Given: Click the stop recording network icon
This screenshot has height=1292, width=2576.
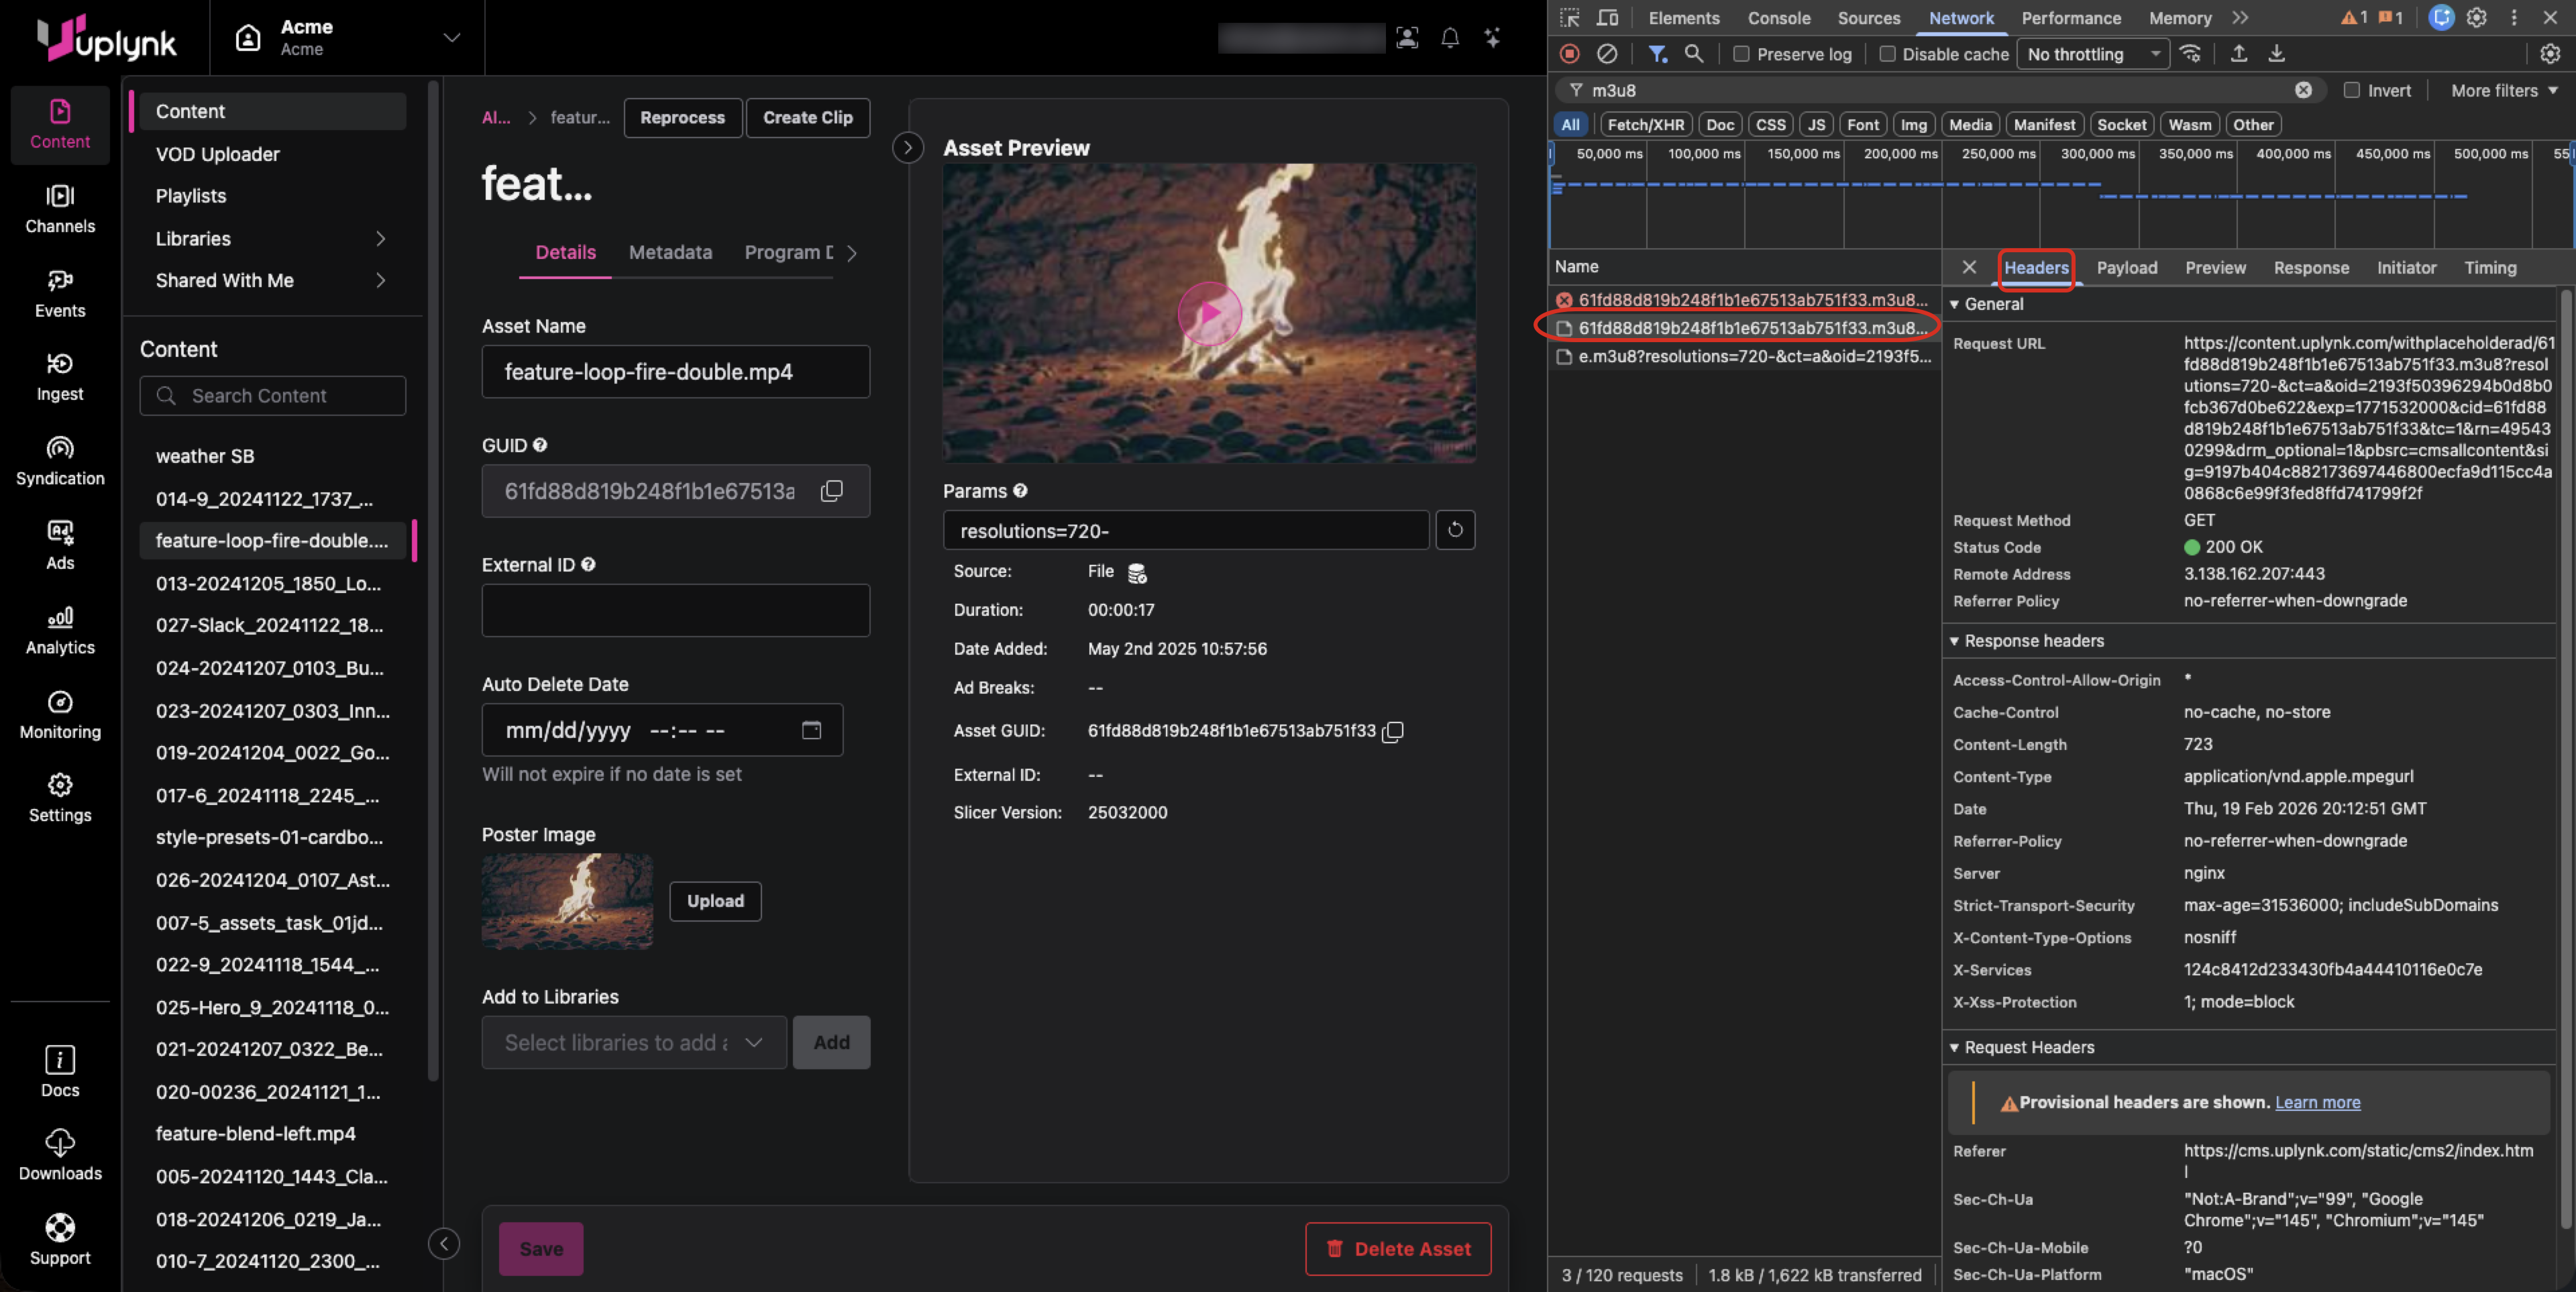Looking at the screenshot, I should (1569, 54).
